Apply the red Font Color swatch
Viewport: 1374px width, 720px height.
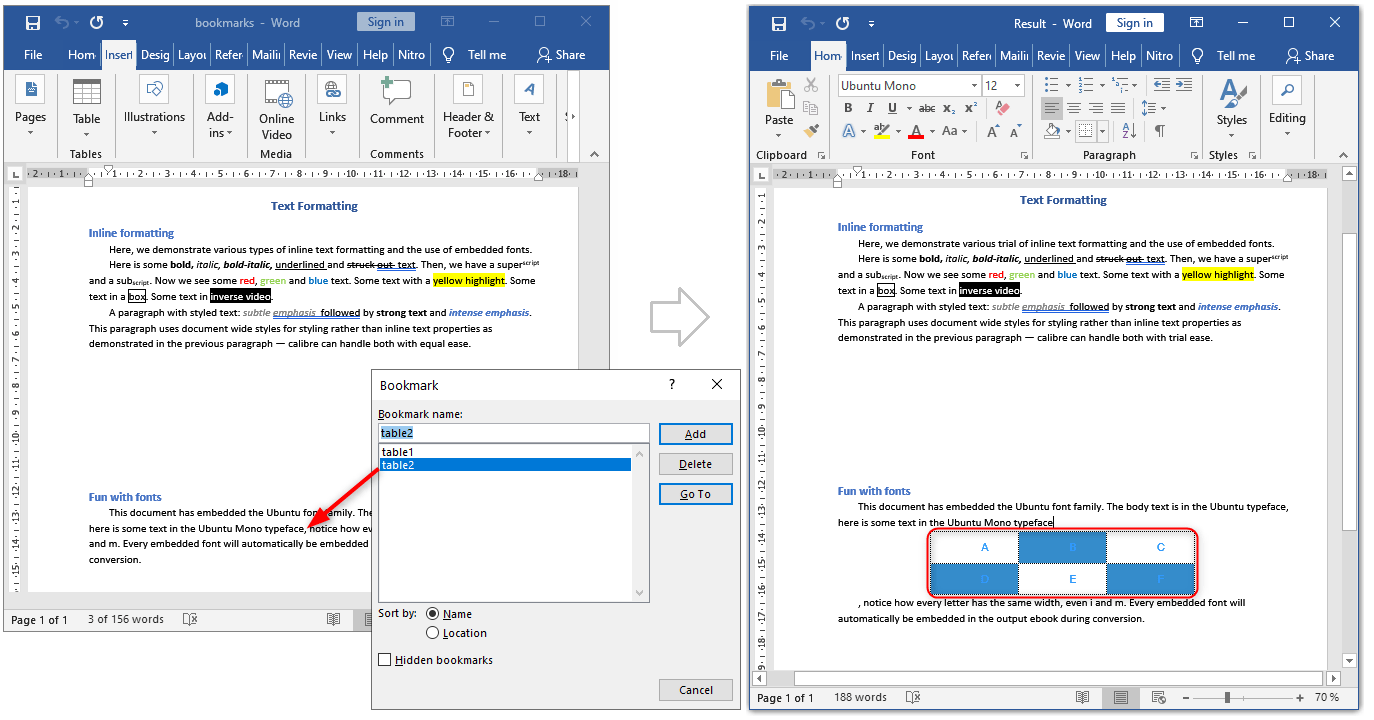pyautogui.click(x=916, y=130)
